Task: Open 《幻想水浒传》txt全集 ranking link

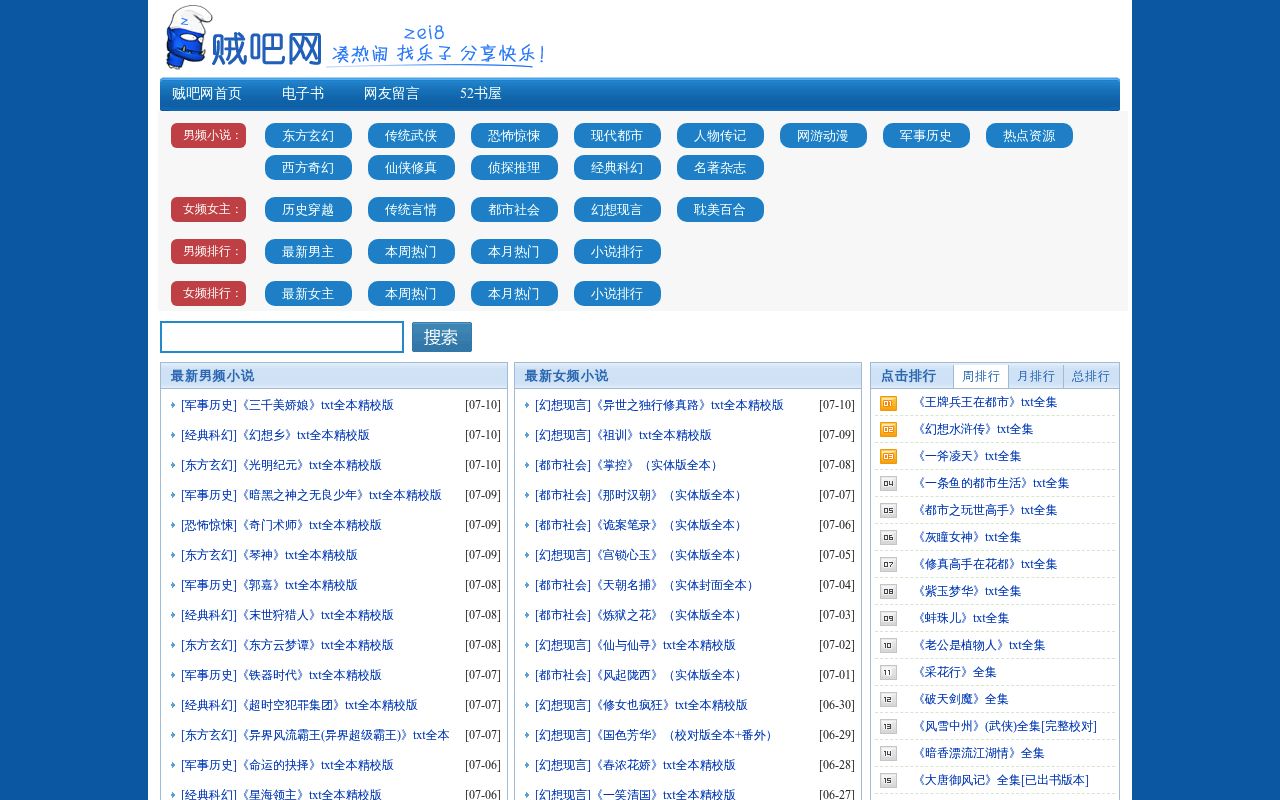Action: coord(973,429)
